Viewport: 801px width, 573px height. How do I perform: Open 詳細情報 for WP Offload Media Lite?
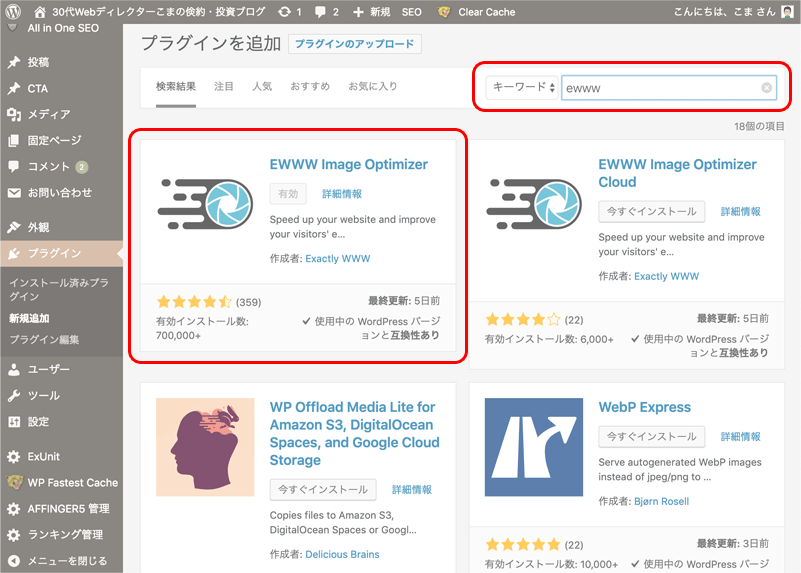click(412, 489)
